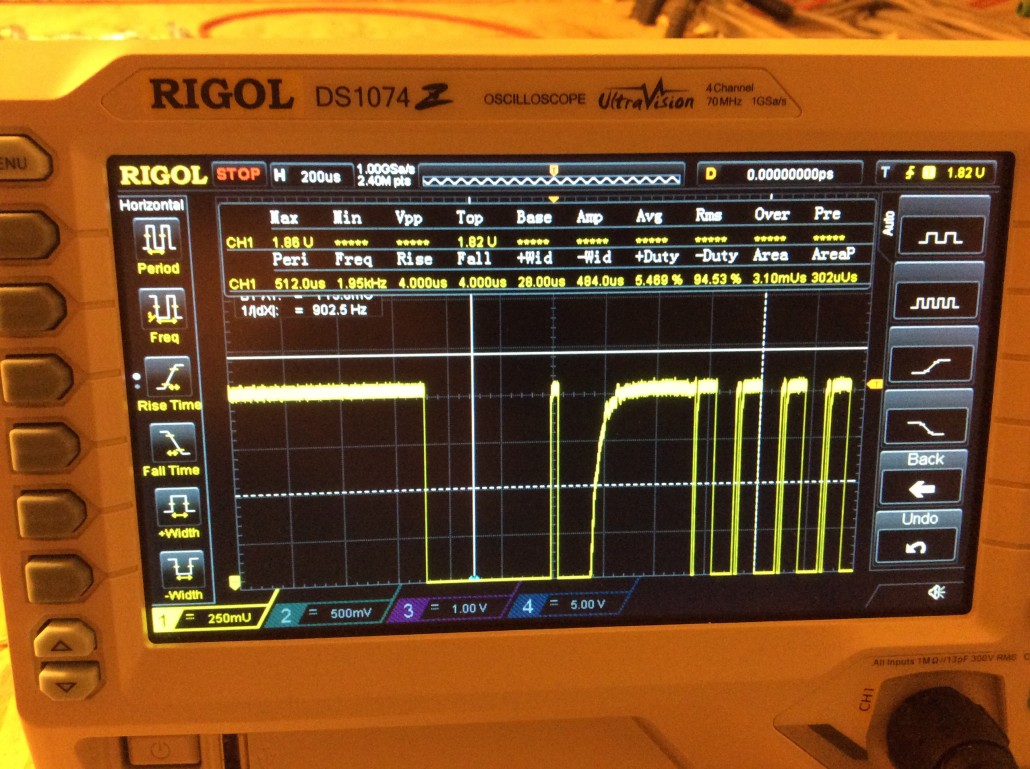Click the AreaP value 302uVs
The image size is (1030, 769).
click(834, 277)
